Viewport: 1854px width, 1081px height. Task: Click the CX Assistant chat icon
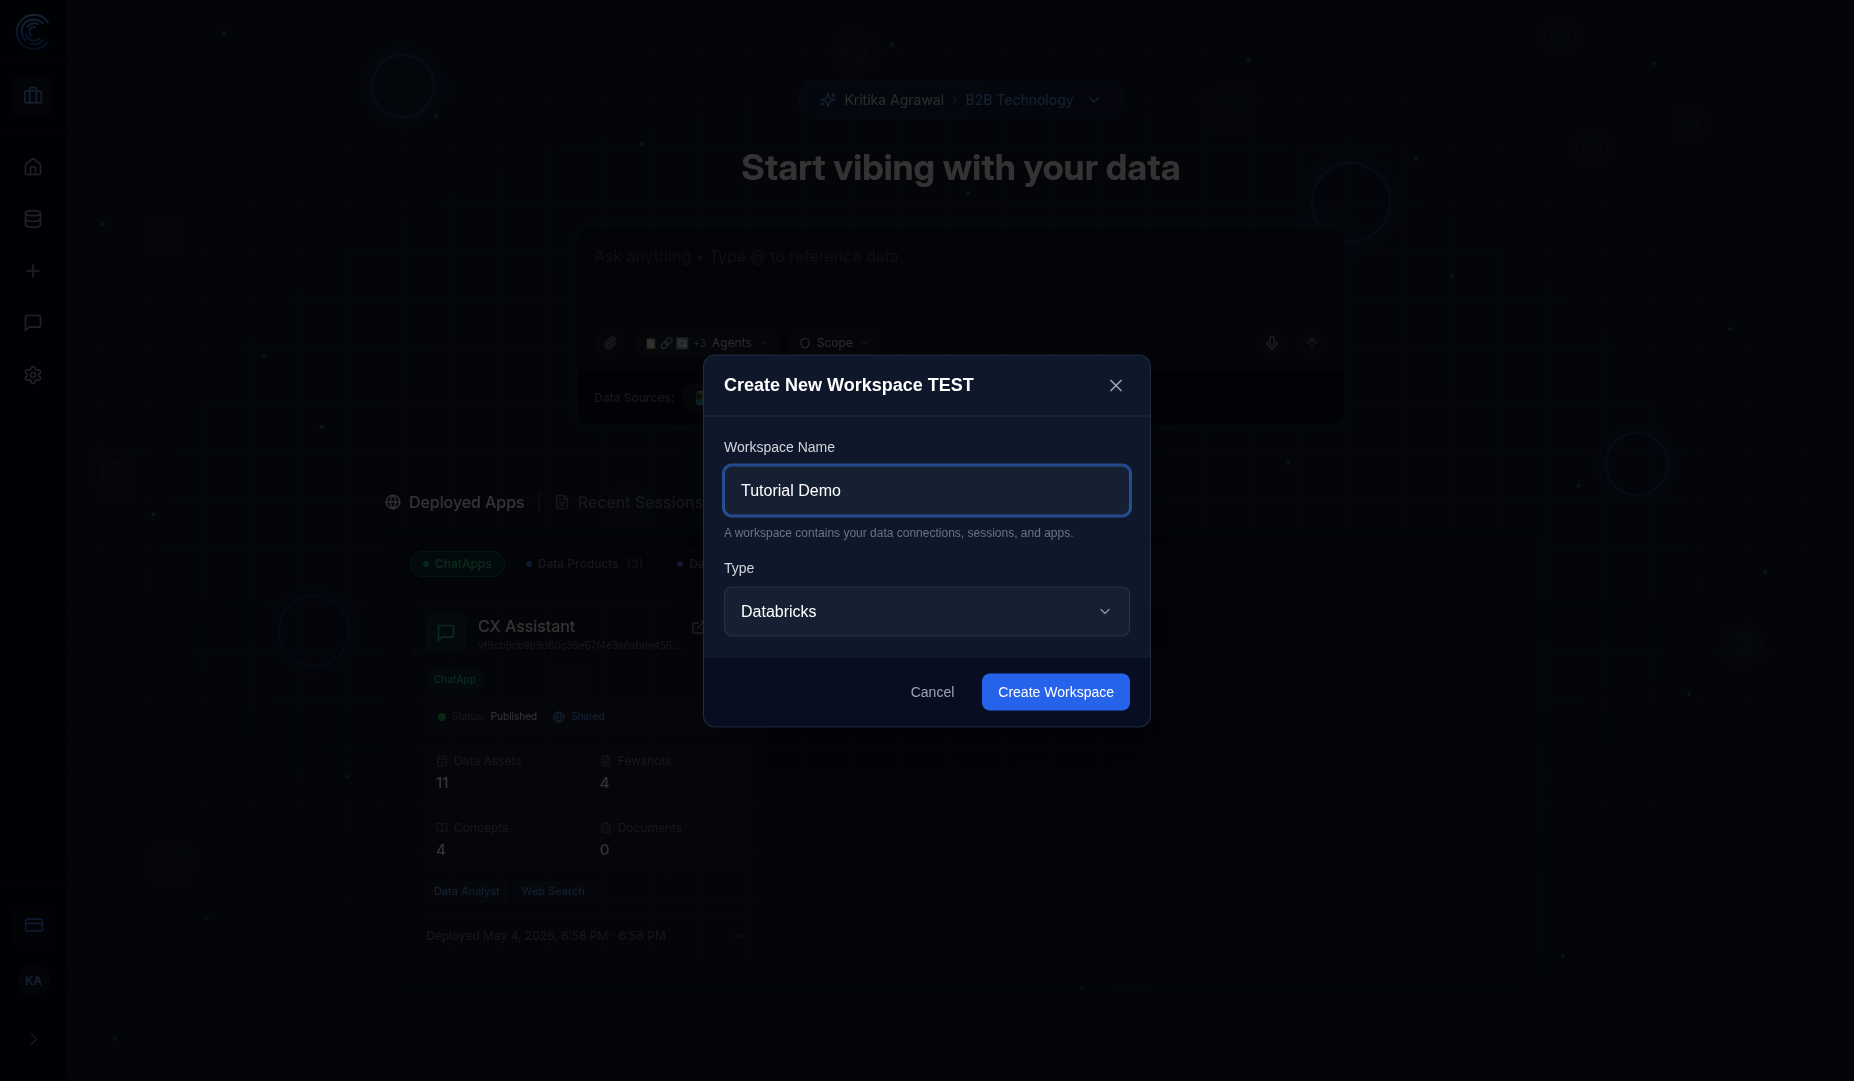(446, 633)
